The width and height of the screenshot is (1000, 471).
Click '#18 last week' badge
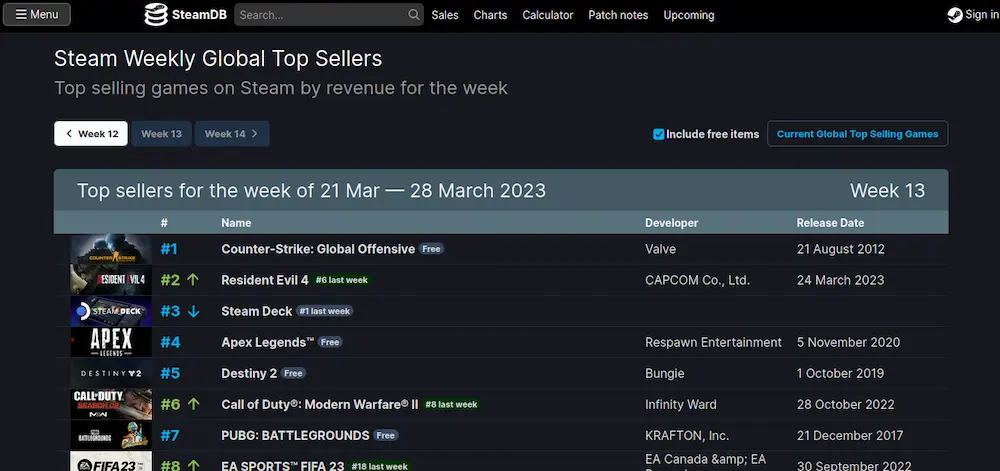coord(380,466)
